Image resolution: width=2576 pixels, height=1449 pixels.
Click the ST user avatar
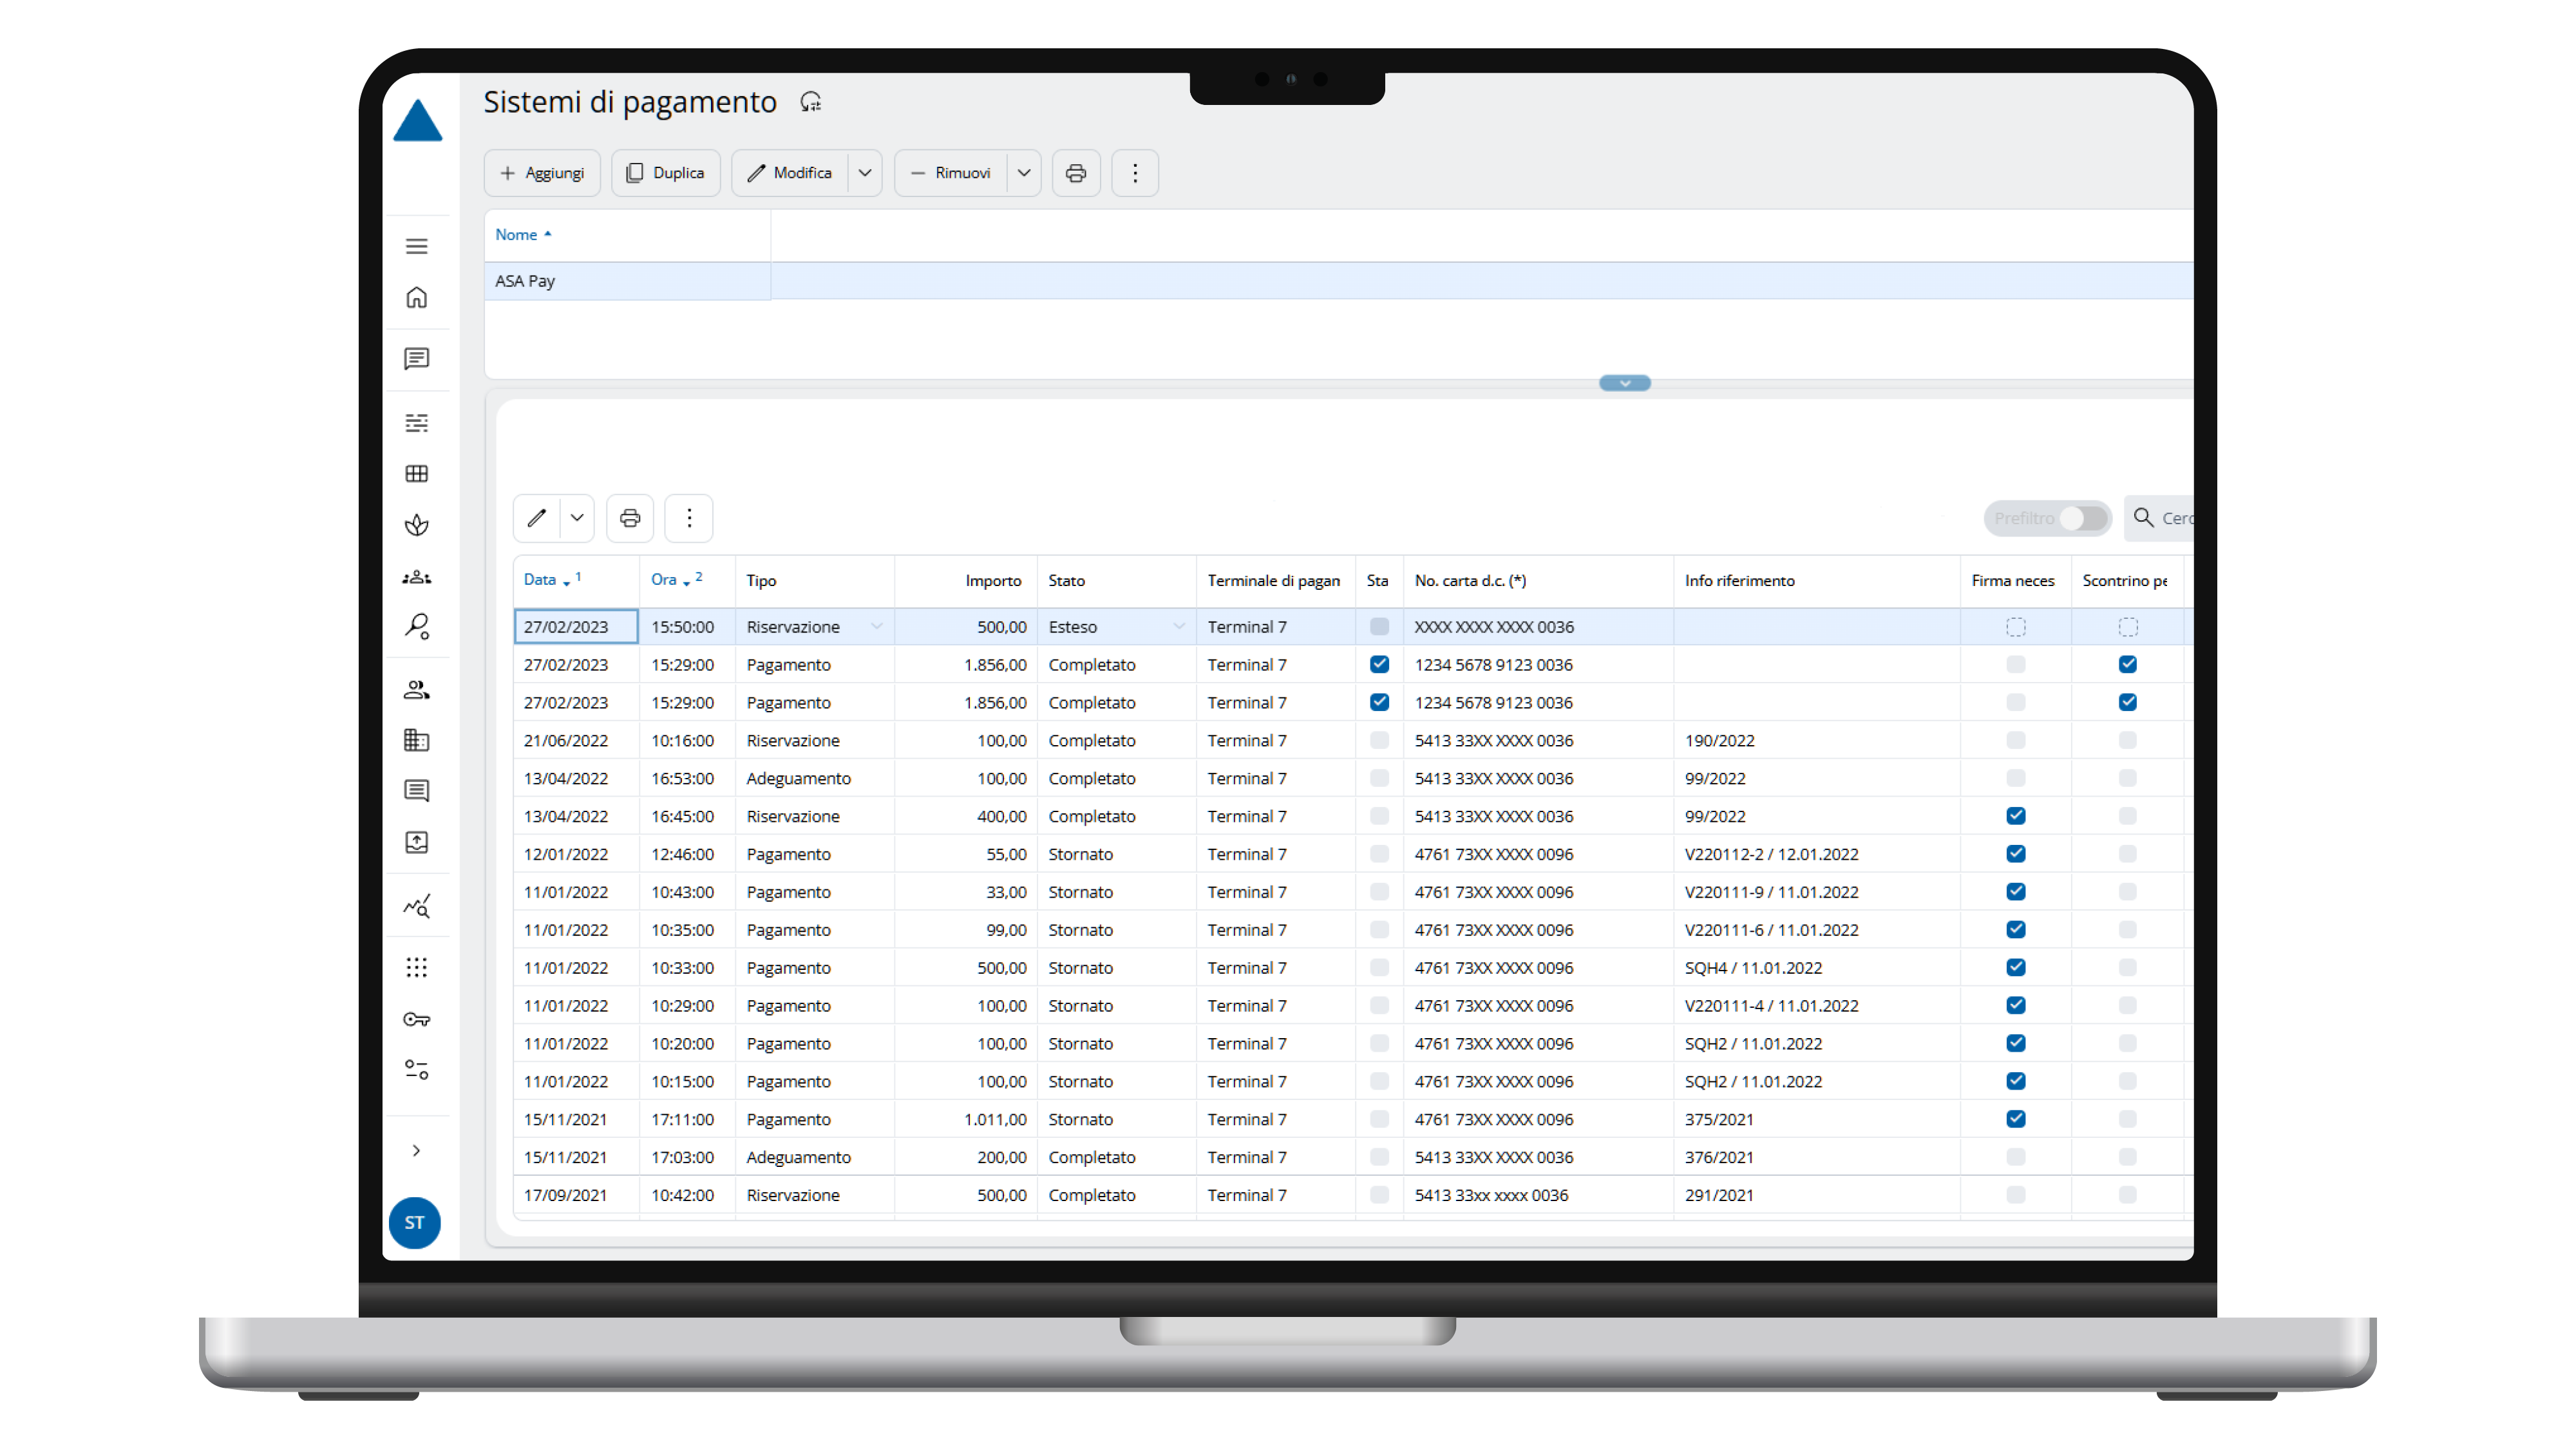(x=414, y=1222)
